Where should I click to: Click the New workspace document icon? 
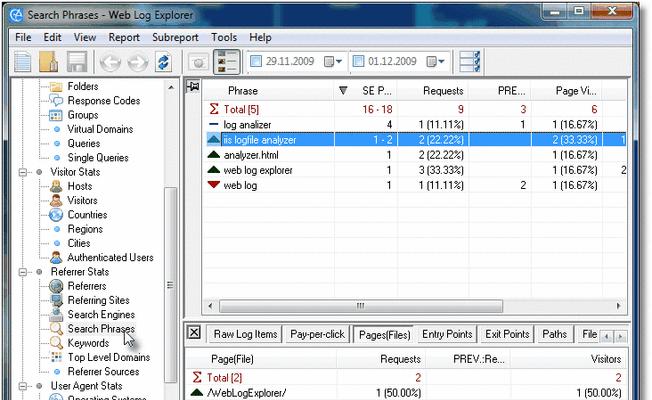click(22, 62)
